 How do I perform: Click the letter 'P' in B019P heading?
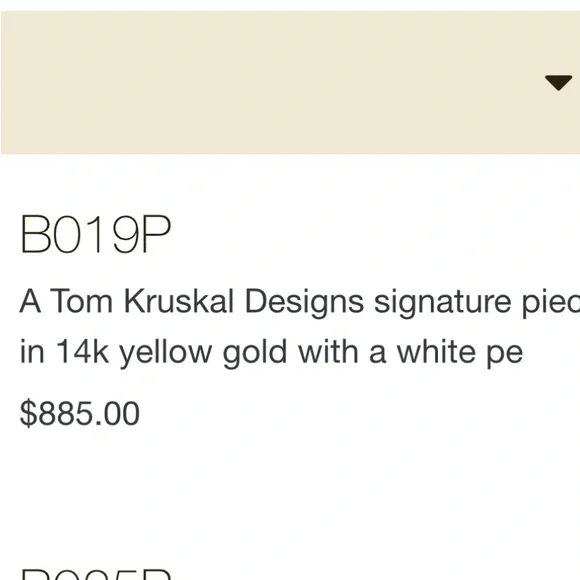click(x=156, y=234)
